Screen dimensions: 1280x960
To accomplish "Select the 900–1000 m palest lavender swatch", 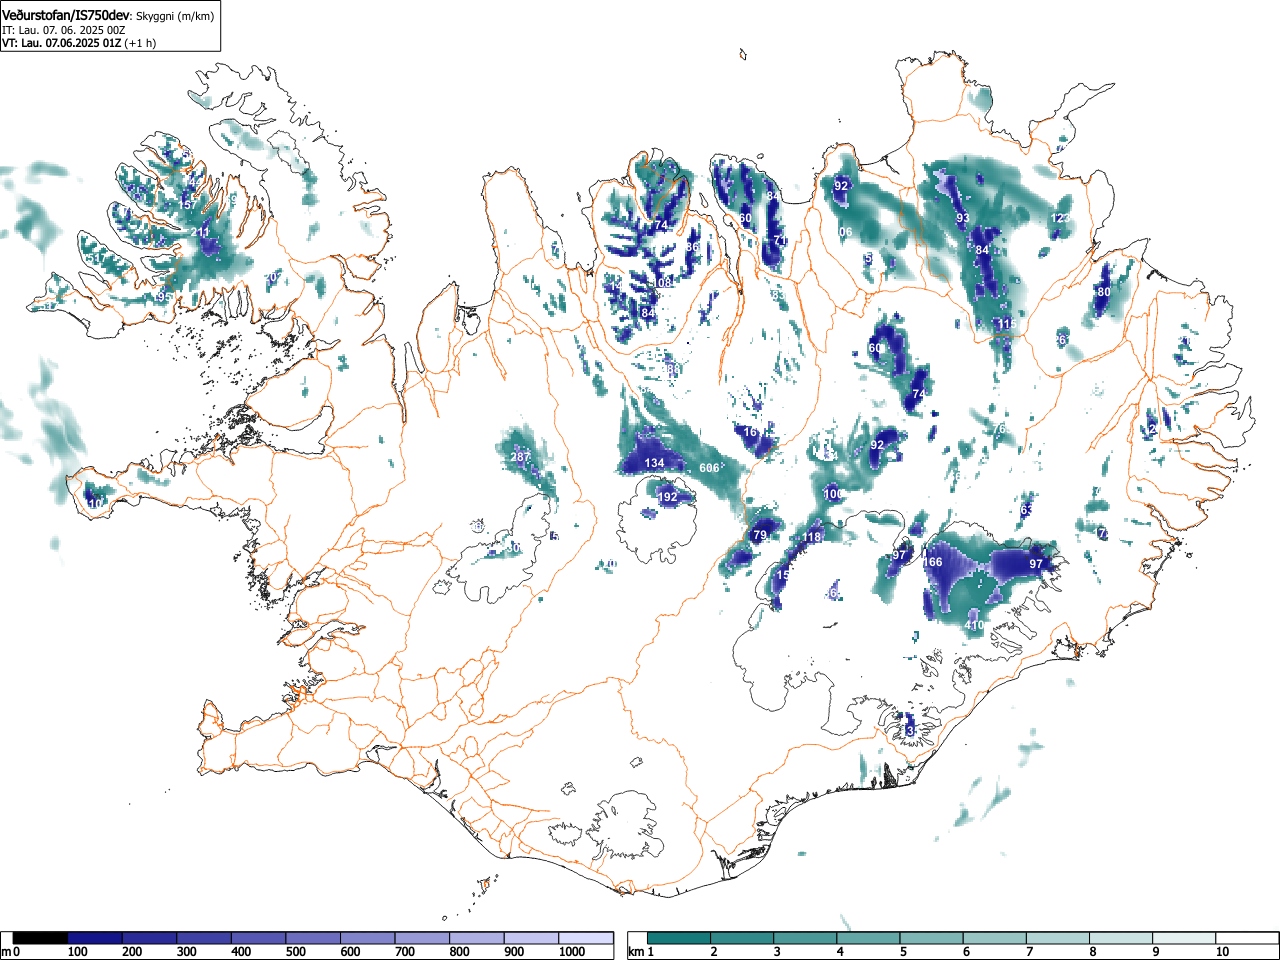I will click(531, 938).
